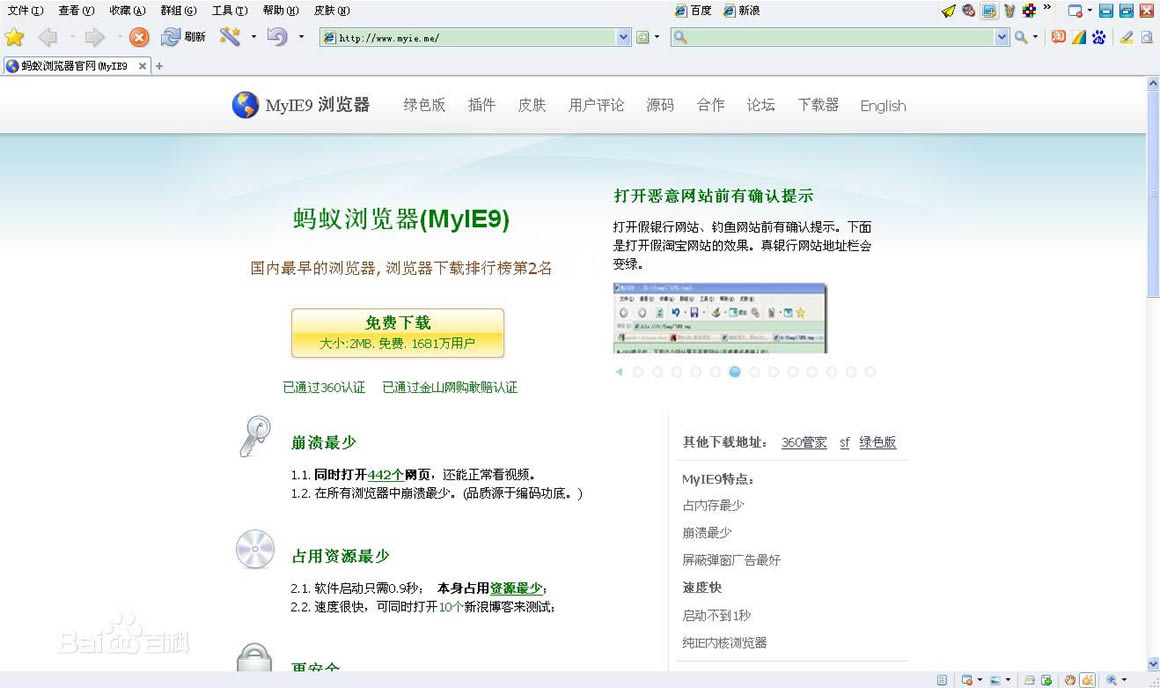This screenshot has width=1160, height=688.
Task: Select the first carousel dot indicator
Action: tap(638, 372)
